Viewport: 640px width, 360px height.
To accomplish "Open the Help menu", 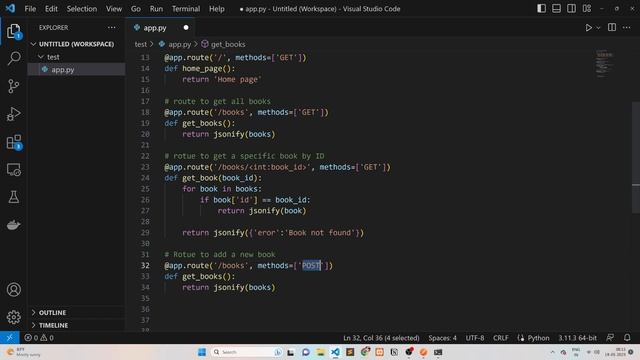I will tap(217, 9).
